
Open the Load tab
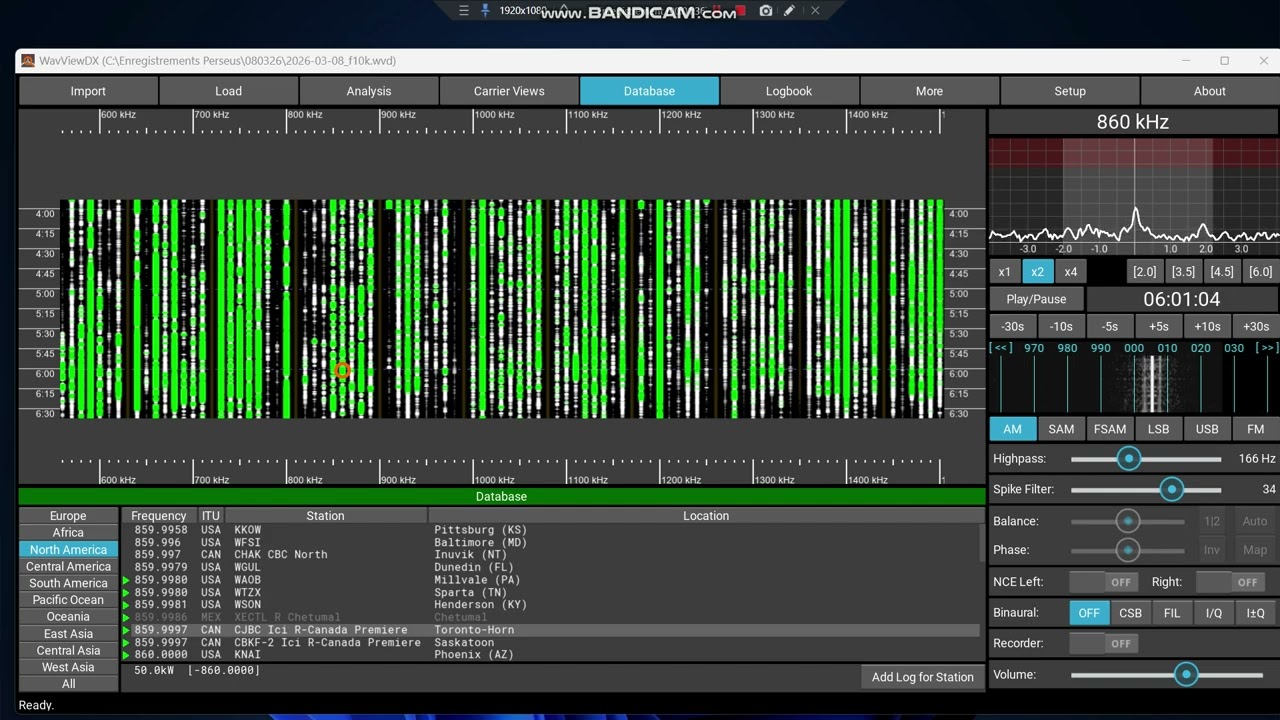tap(228, 91)
